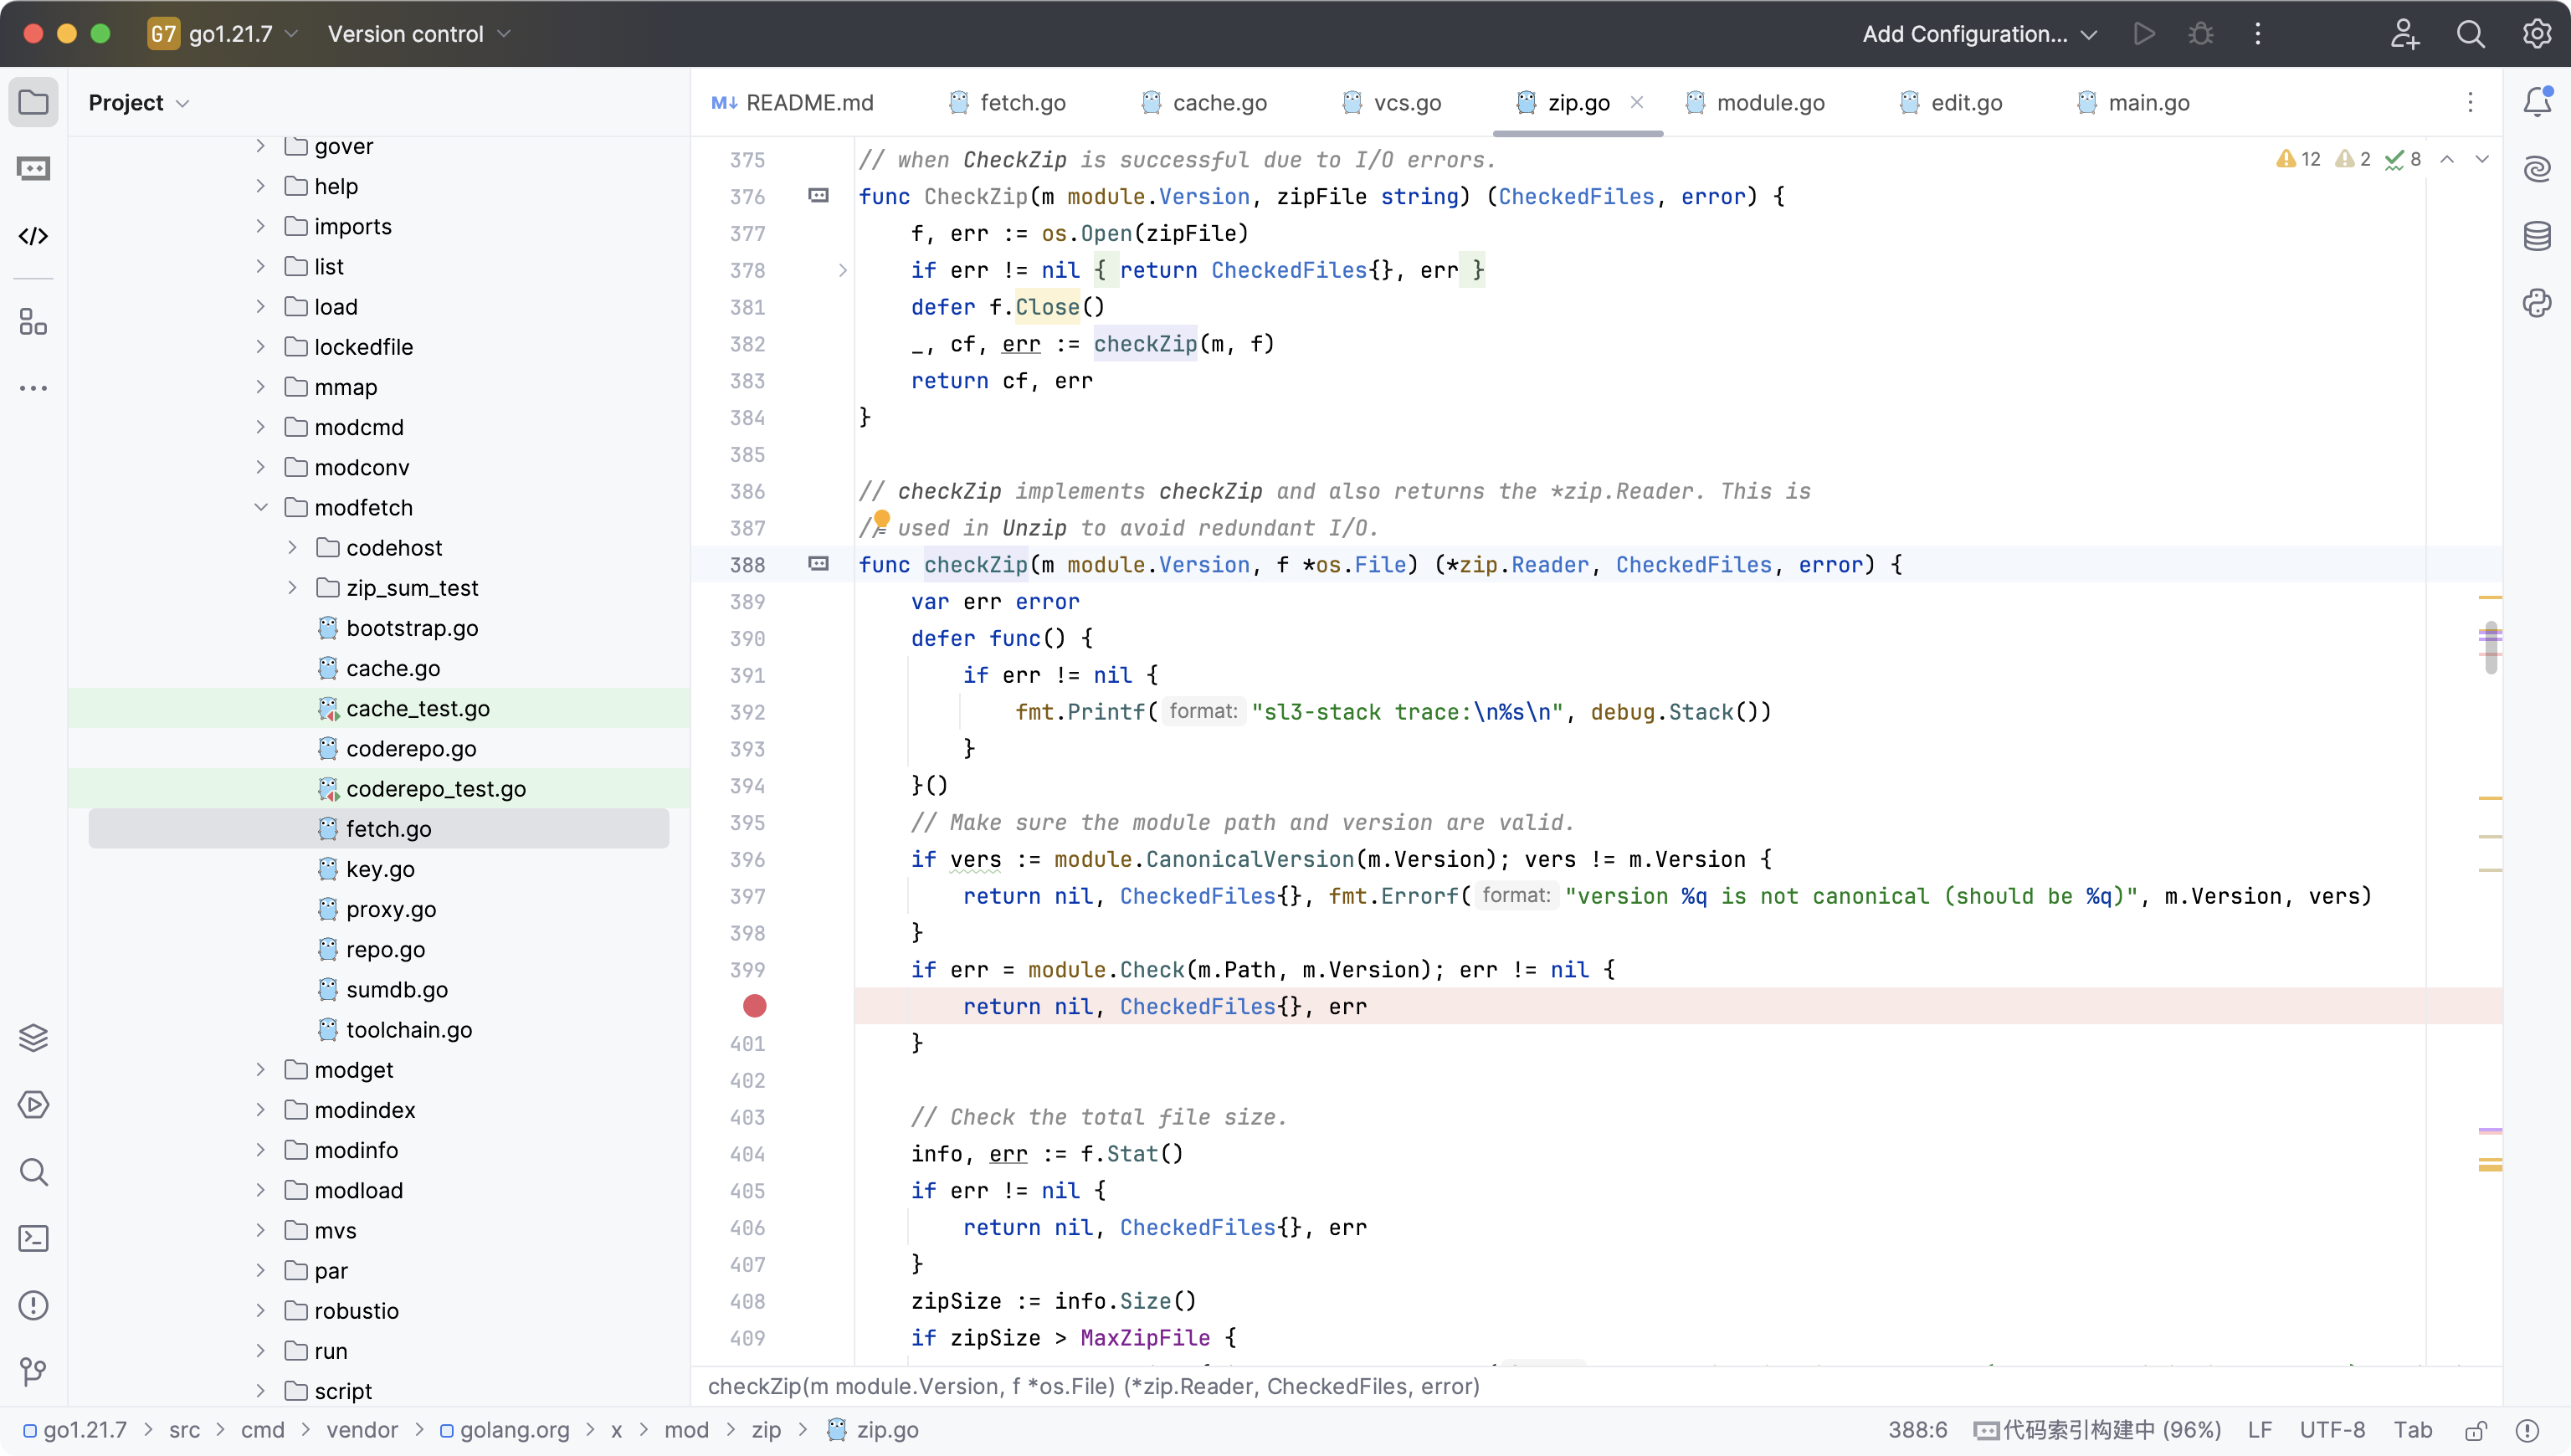Switch to the vcs.go tab

[1392, 103]
